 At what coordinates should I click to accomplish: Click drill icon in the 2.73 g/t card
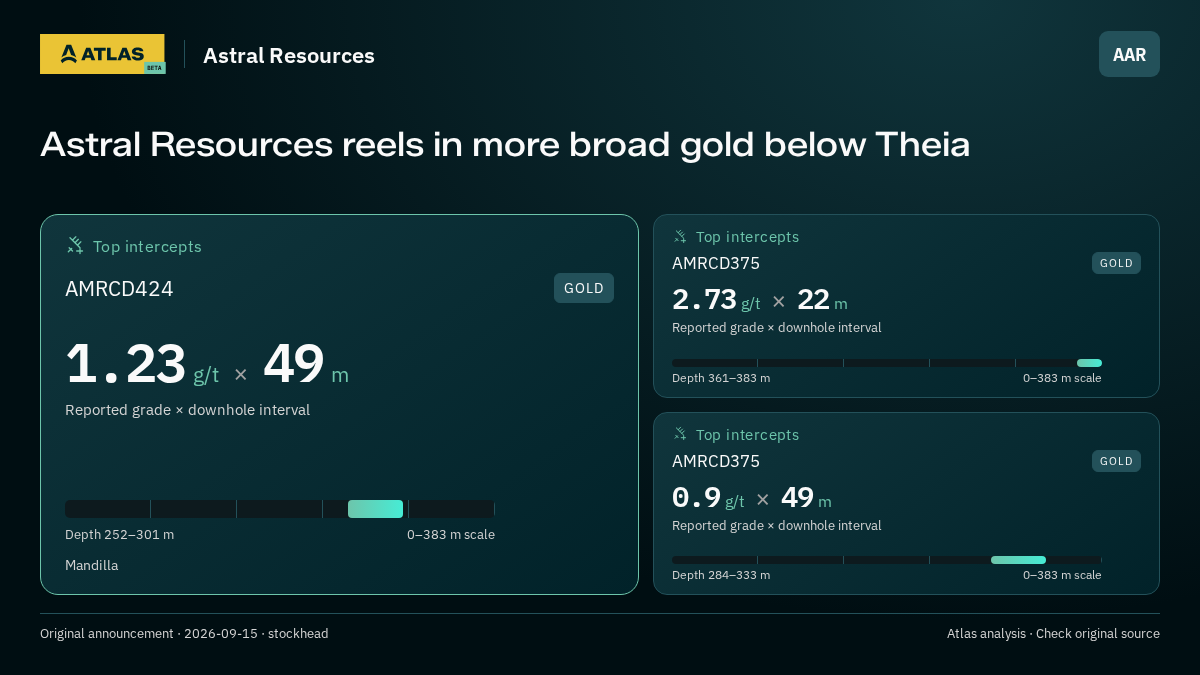[x=680, y=236]
